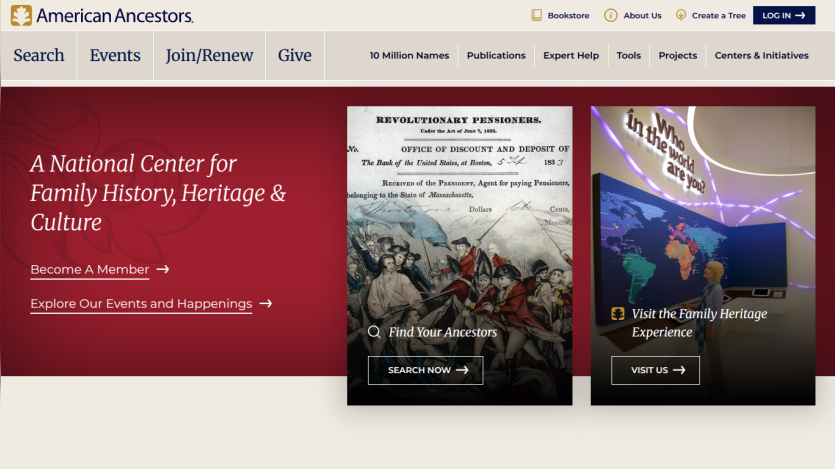Click the Create a Tree icon
Screen dimensions: 835x469
(681, 15)
